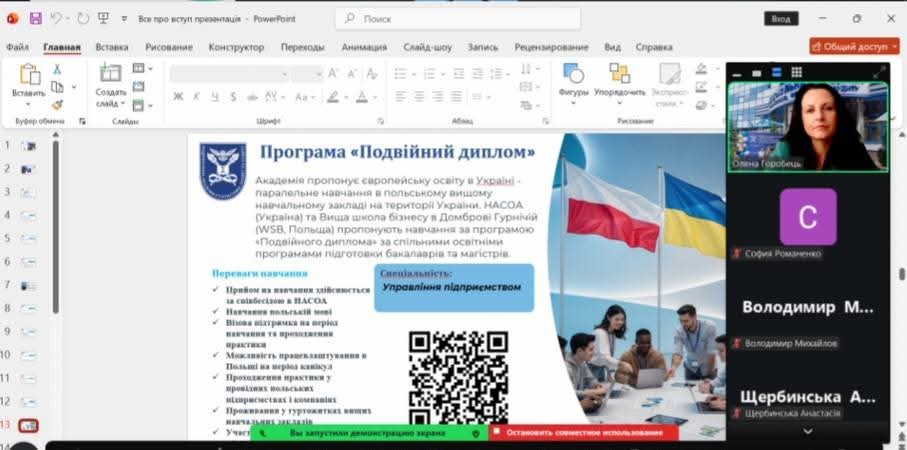Click in the Поиск search field
This screenshot has height=450, width=907.
coord(457,18)
